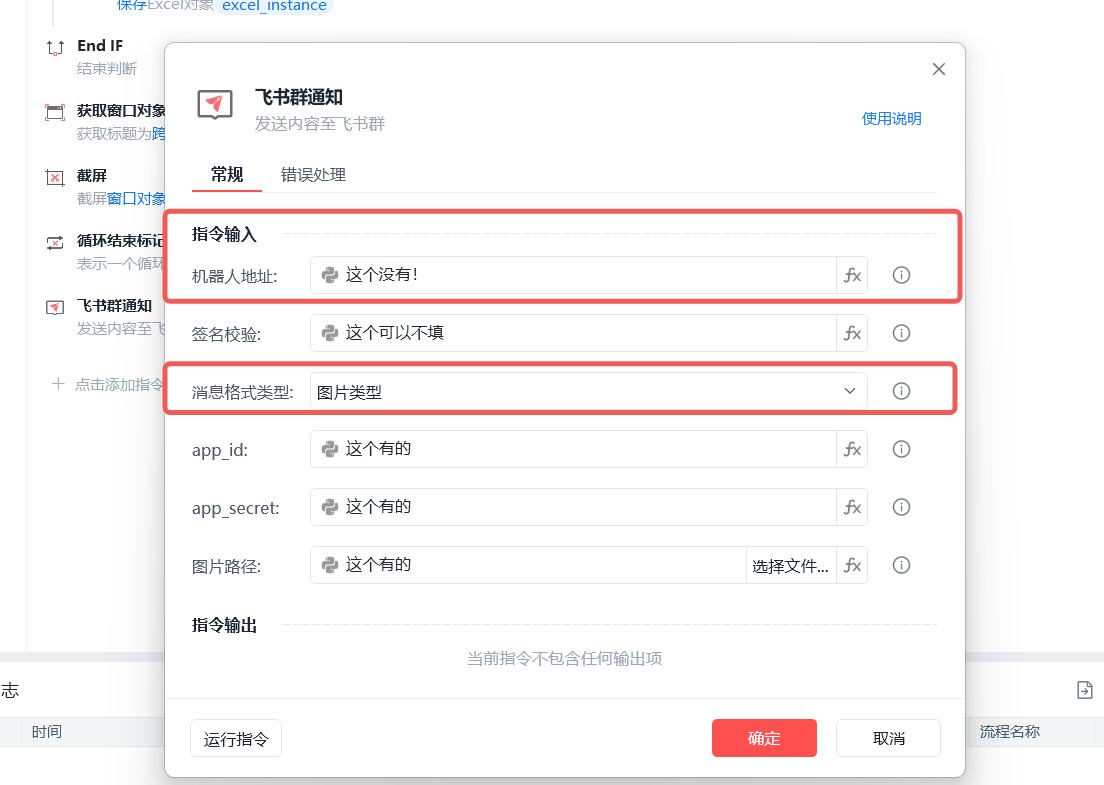This screenshot has width=1104, height=785.
Task: Click the 指令输入 section heading
Action: pos(224,234)
